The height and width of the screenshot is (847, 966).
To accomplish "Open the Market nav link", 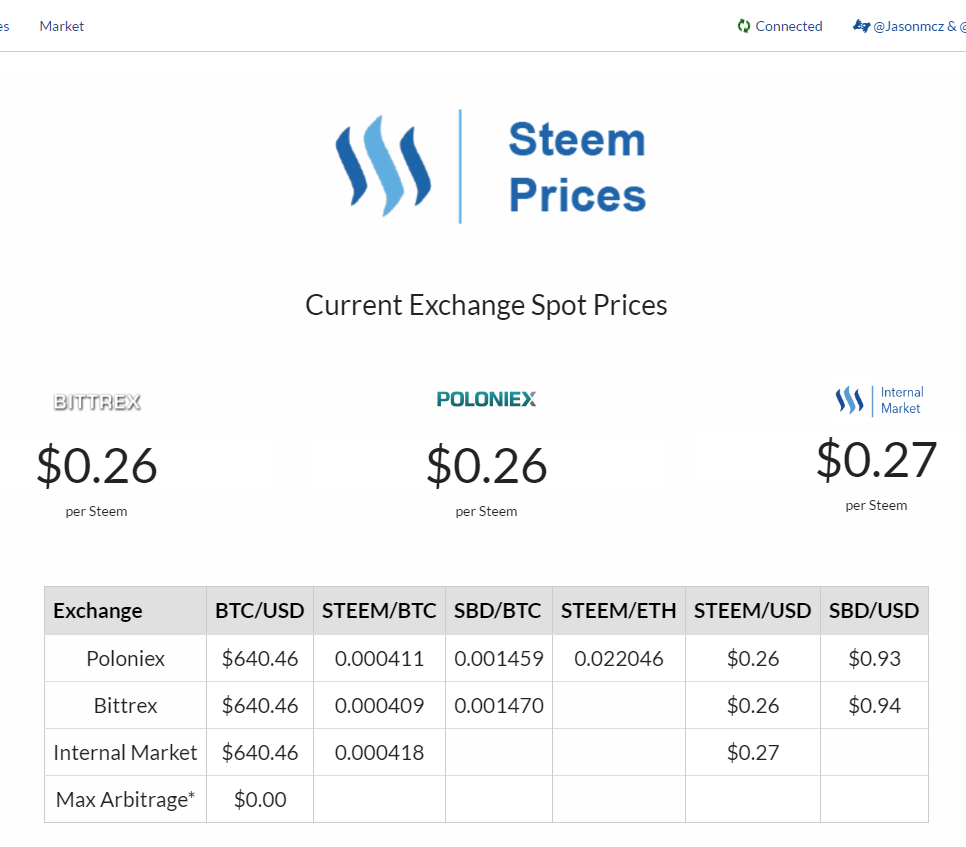I will 62,26.
